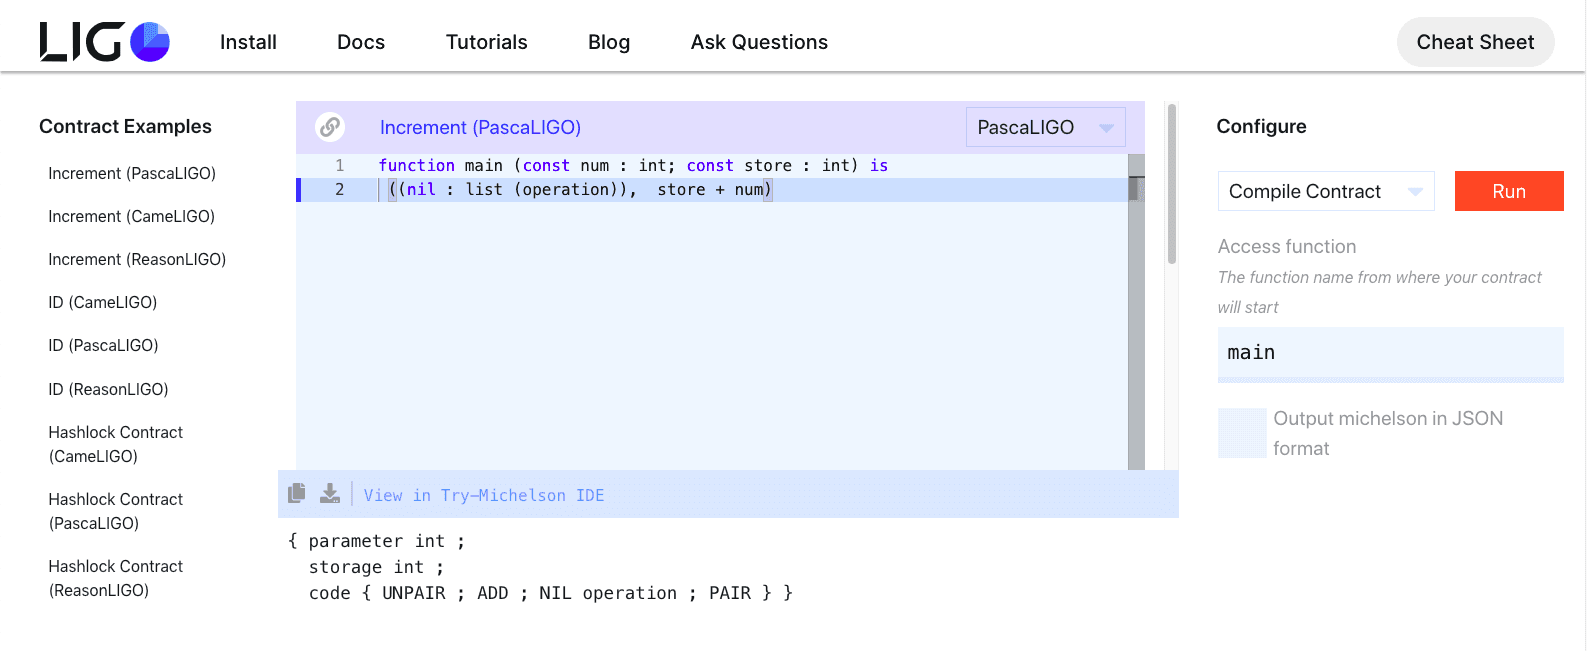Click the LIGO logo icon
This screenshot has height=651, width=1587.
point(104,42)
